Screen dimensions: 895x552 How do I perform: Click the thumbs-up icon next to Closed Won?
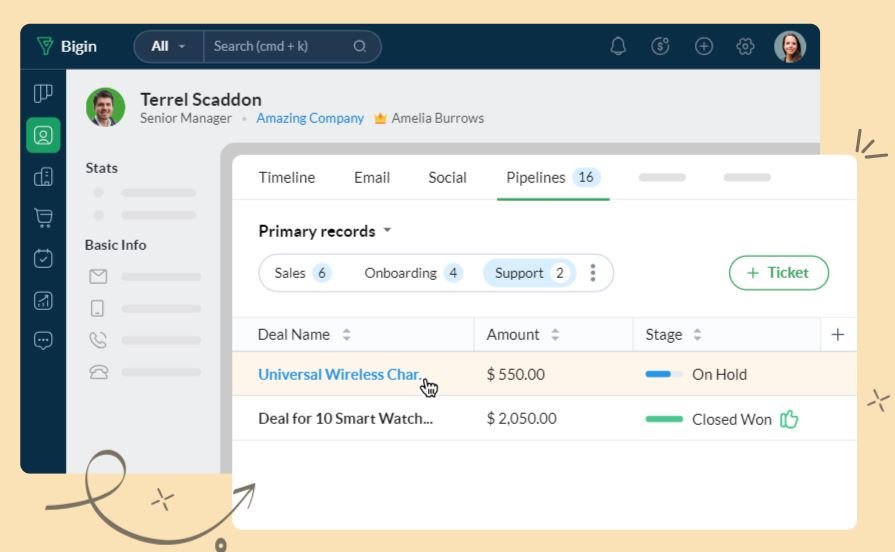[789, 419]
